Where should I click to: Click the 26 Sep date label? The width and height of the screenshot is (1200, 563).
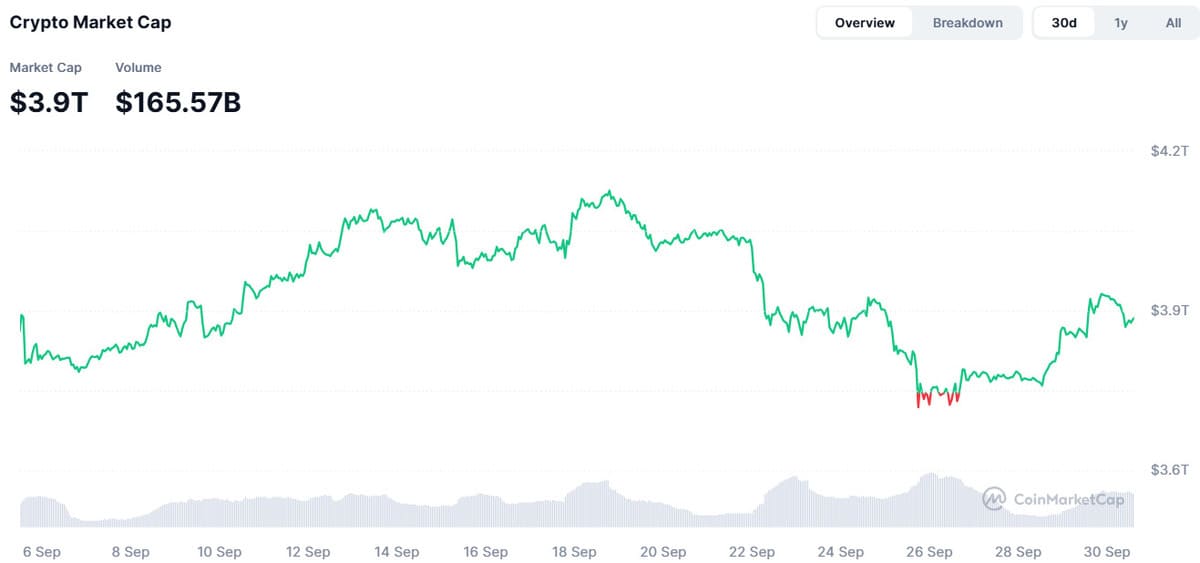(929, 552)
